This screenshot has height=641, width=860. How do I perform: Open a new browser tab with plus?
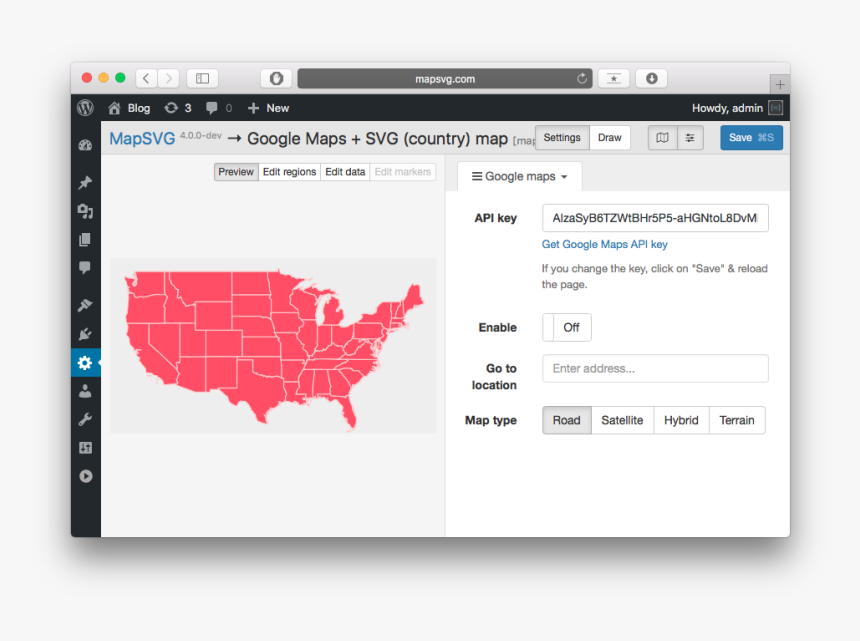[780, 84]
